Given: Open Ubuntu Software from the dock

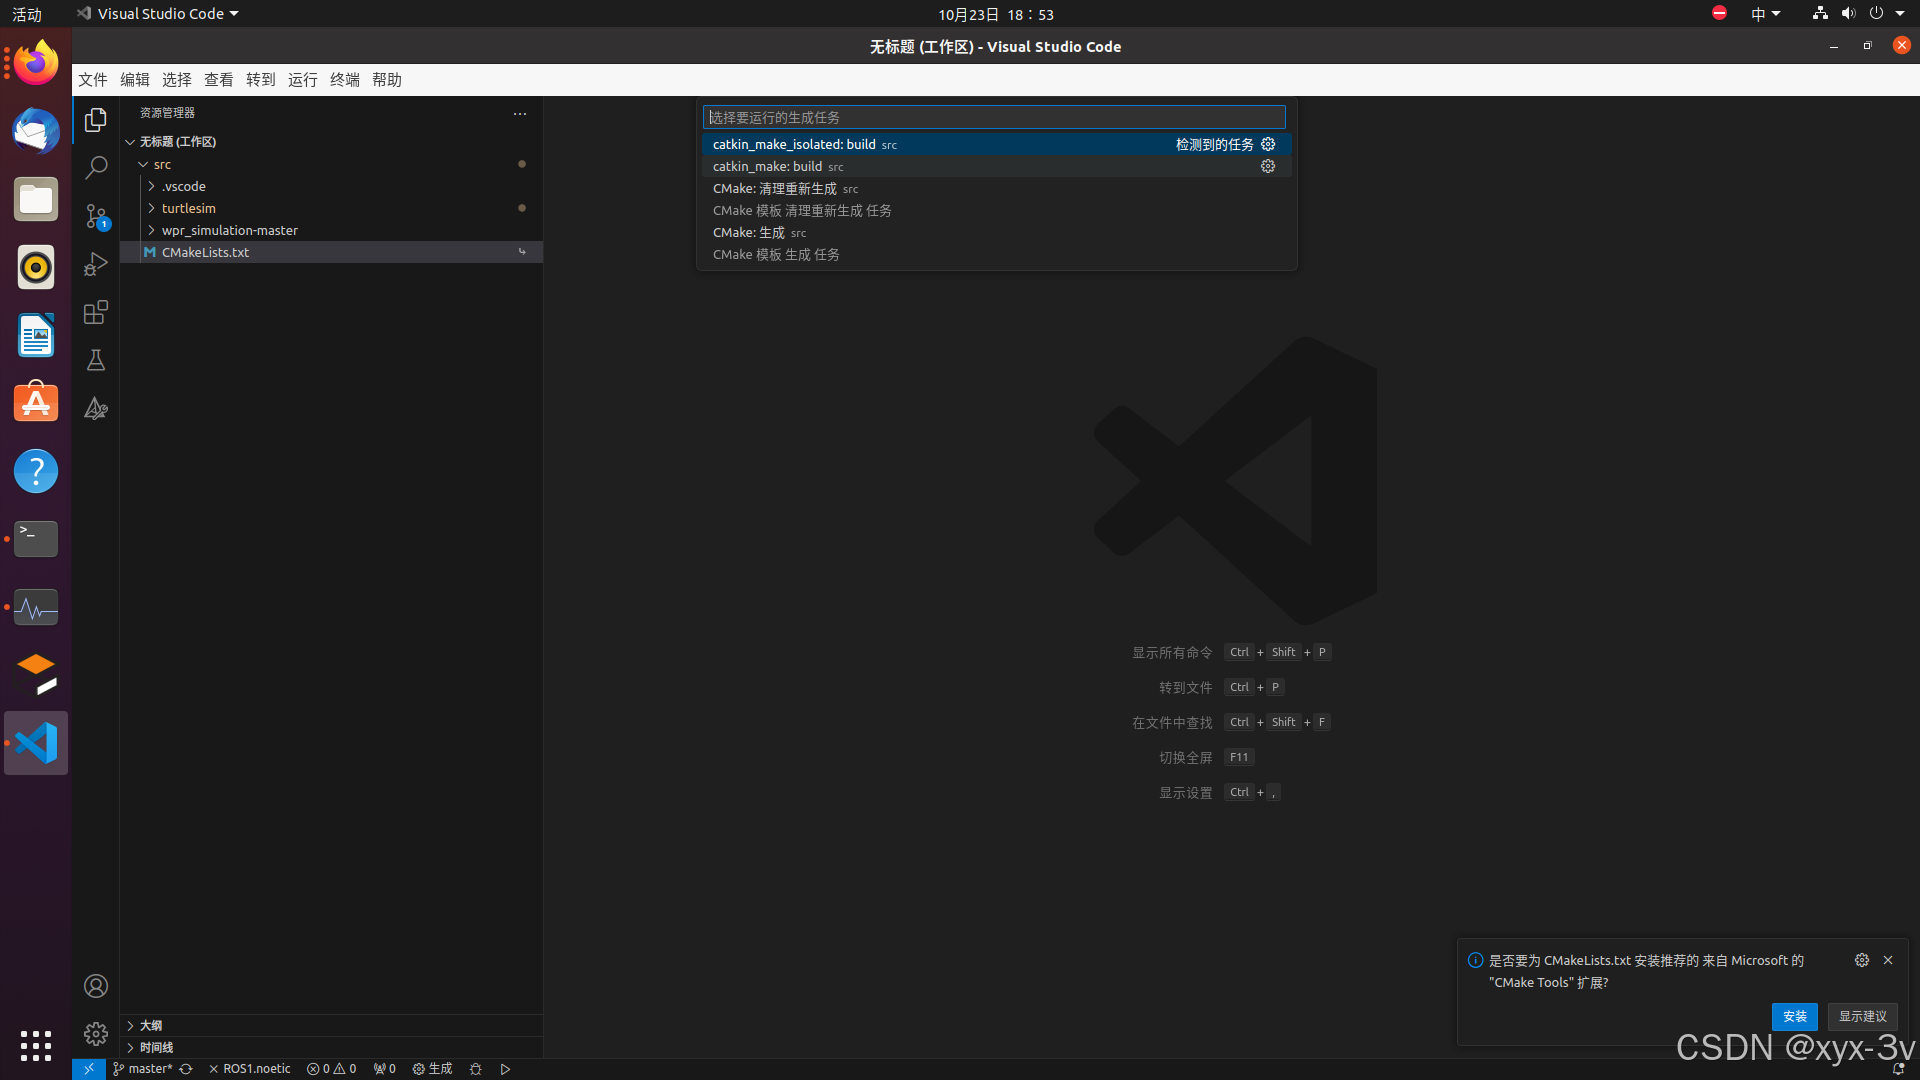Looking at the screenshot, I should click(x=36, y=403).
